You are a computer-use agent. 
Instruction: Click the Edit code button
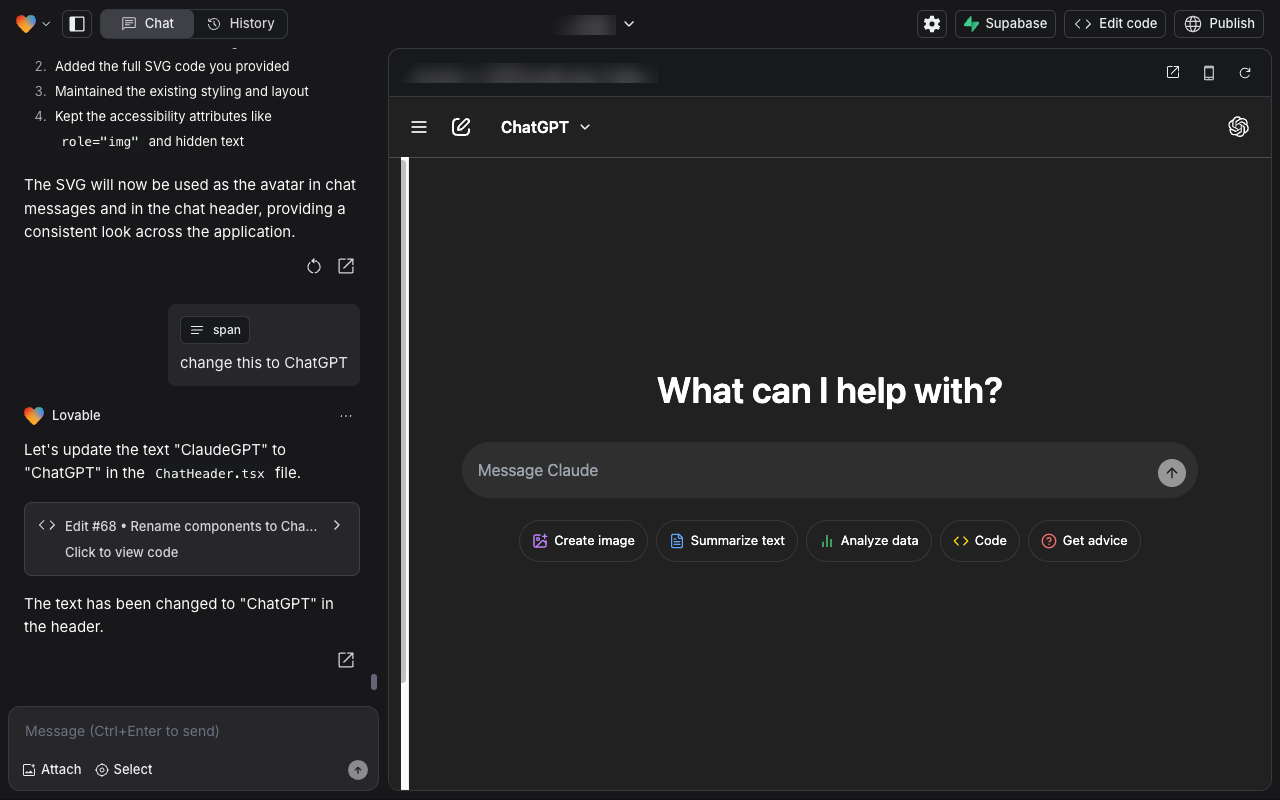[1115, 24]
